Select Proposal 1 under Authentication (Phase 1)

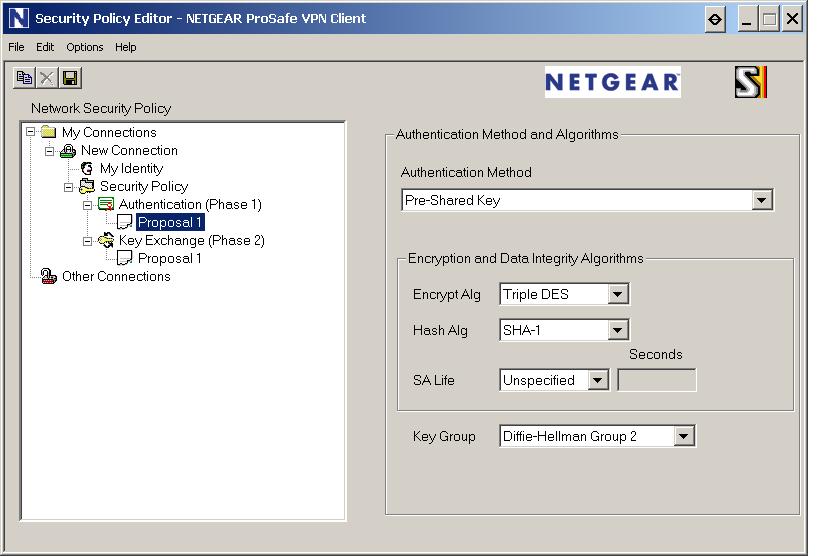pyautogui.click(x=170, y=222)
